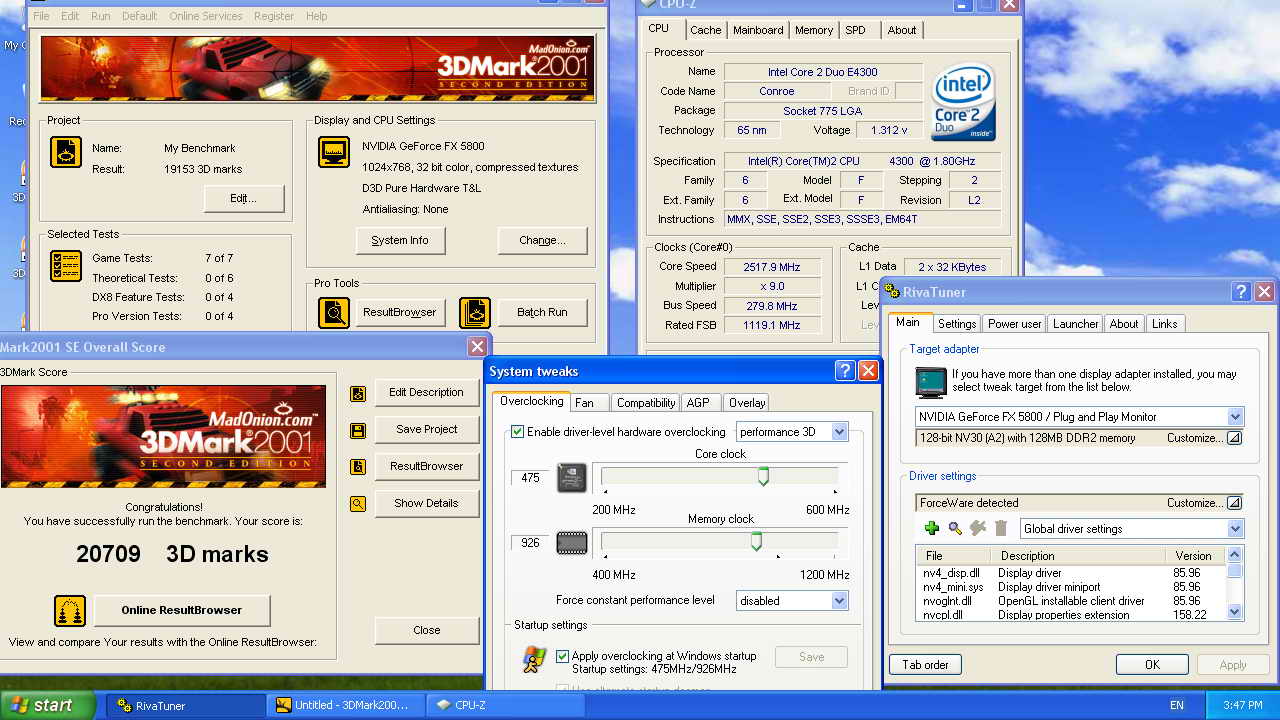
Task: Click the Edit... button in Project
Action: (244, 199)
